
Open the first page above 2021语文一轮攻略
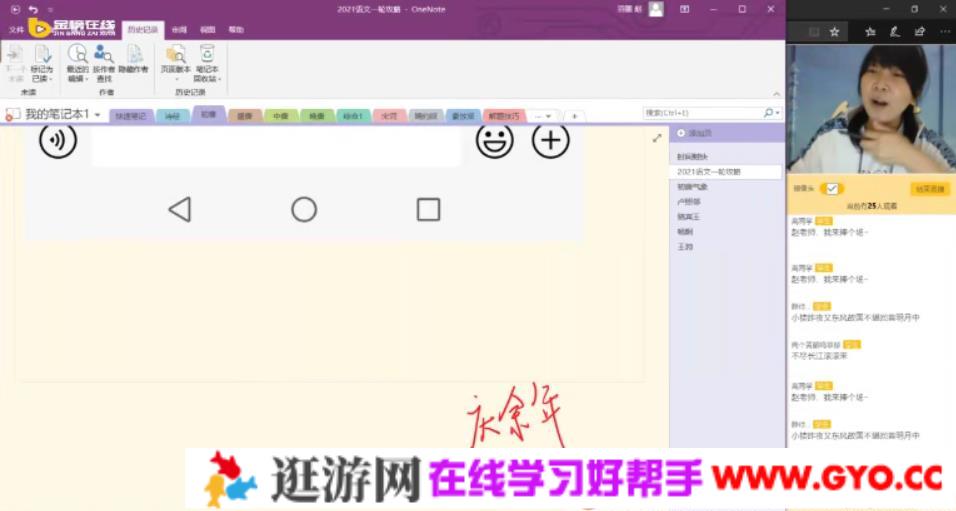(x=692, y=157)
